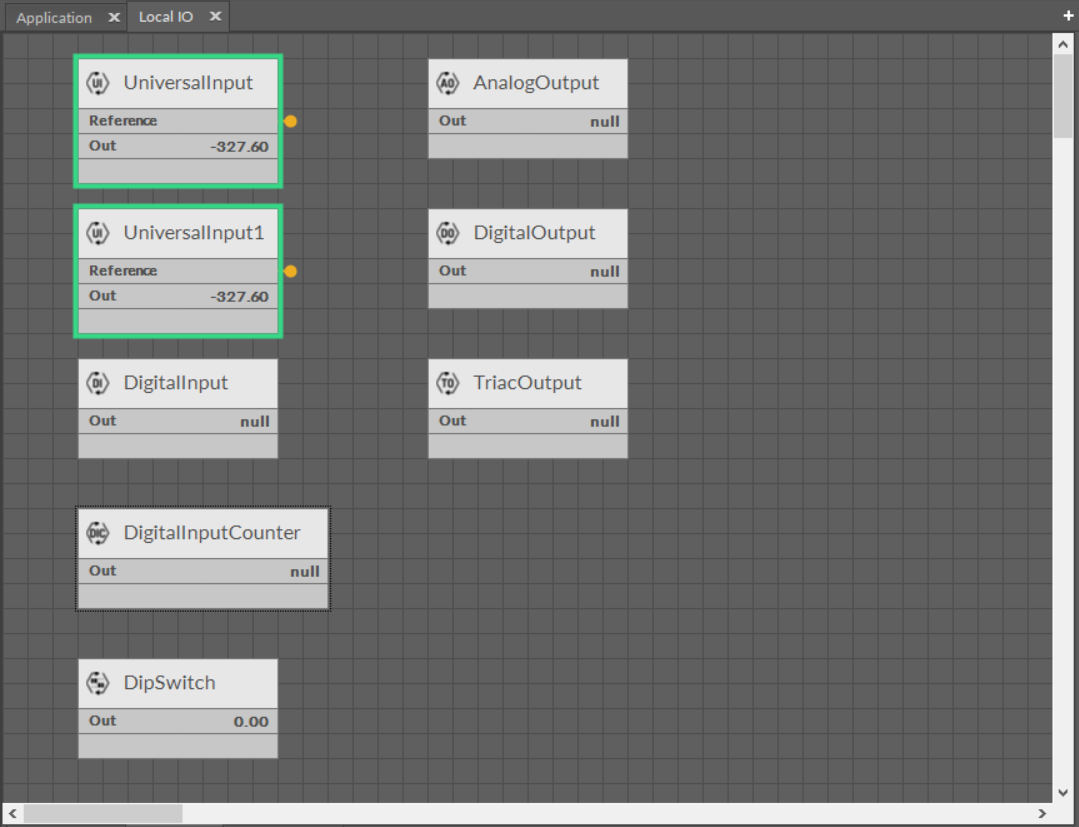Close the Application tab
The image size is (1079, 827).
[x=114, y=17]
